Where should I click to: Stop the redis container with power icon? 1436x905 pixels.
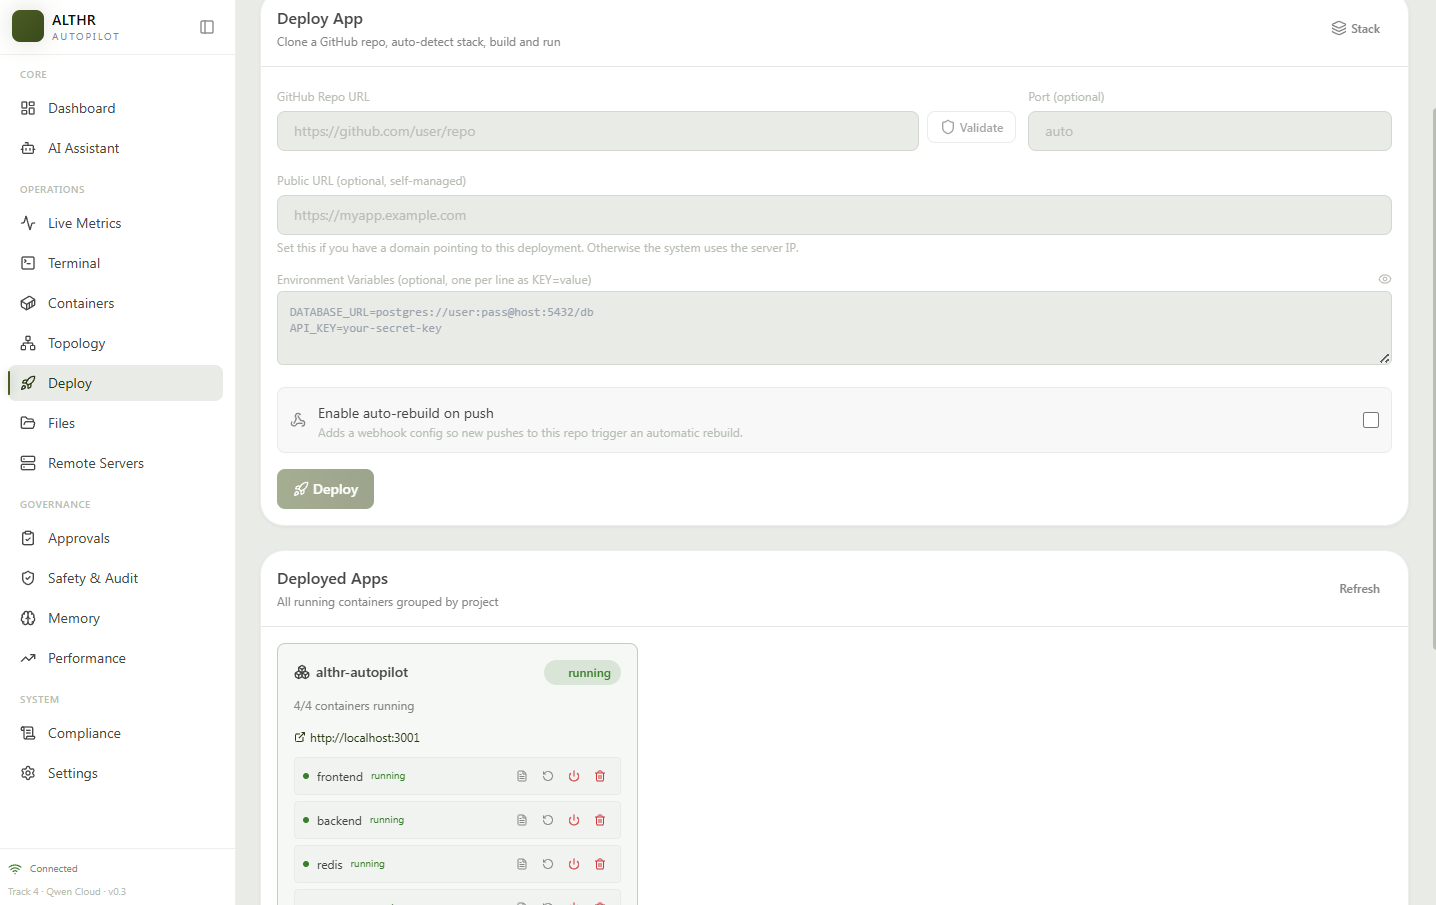pos(574,864)
